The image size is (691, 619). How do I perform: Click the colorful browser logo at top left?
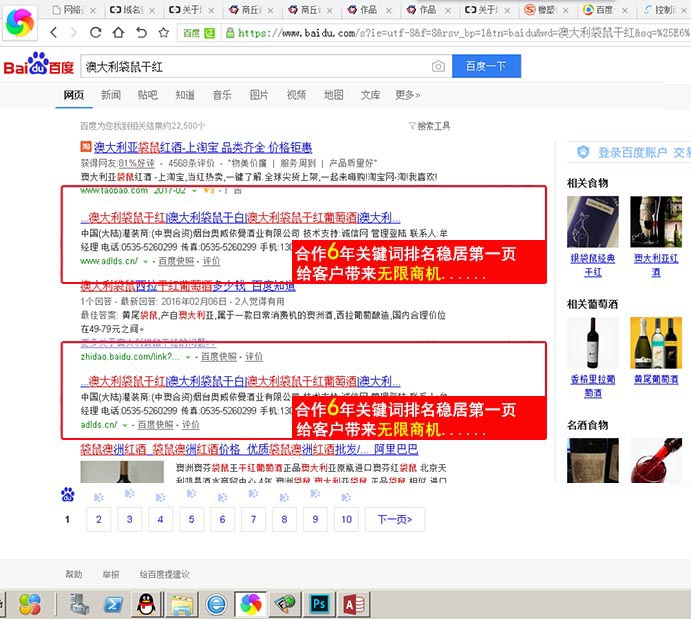[20, 22]
